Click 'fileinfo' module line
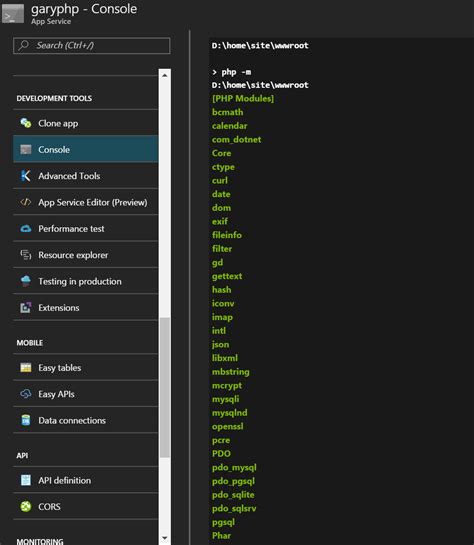 tap(227, 235)
